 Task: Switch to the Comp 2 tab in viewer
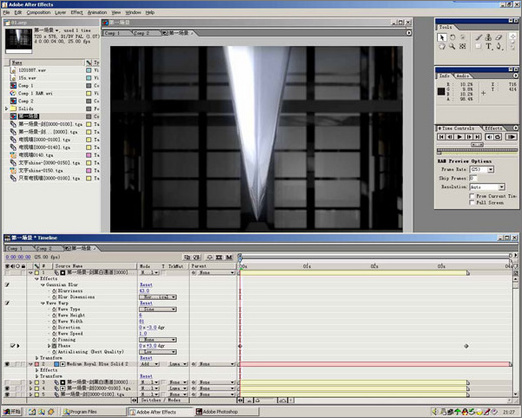pyautogui.click(x=141, y=33)
